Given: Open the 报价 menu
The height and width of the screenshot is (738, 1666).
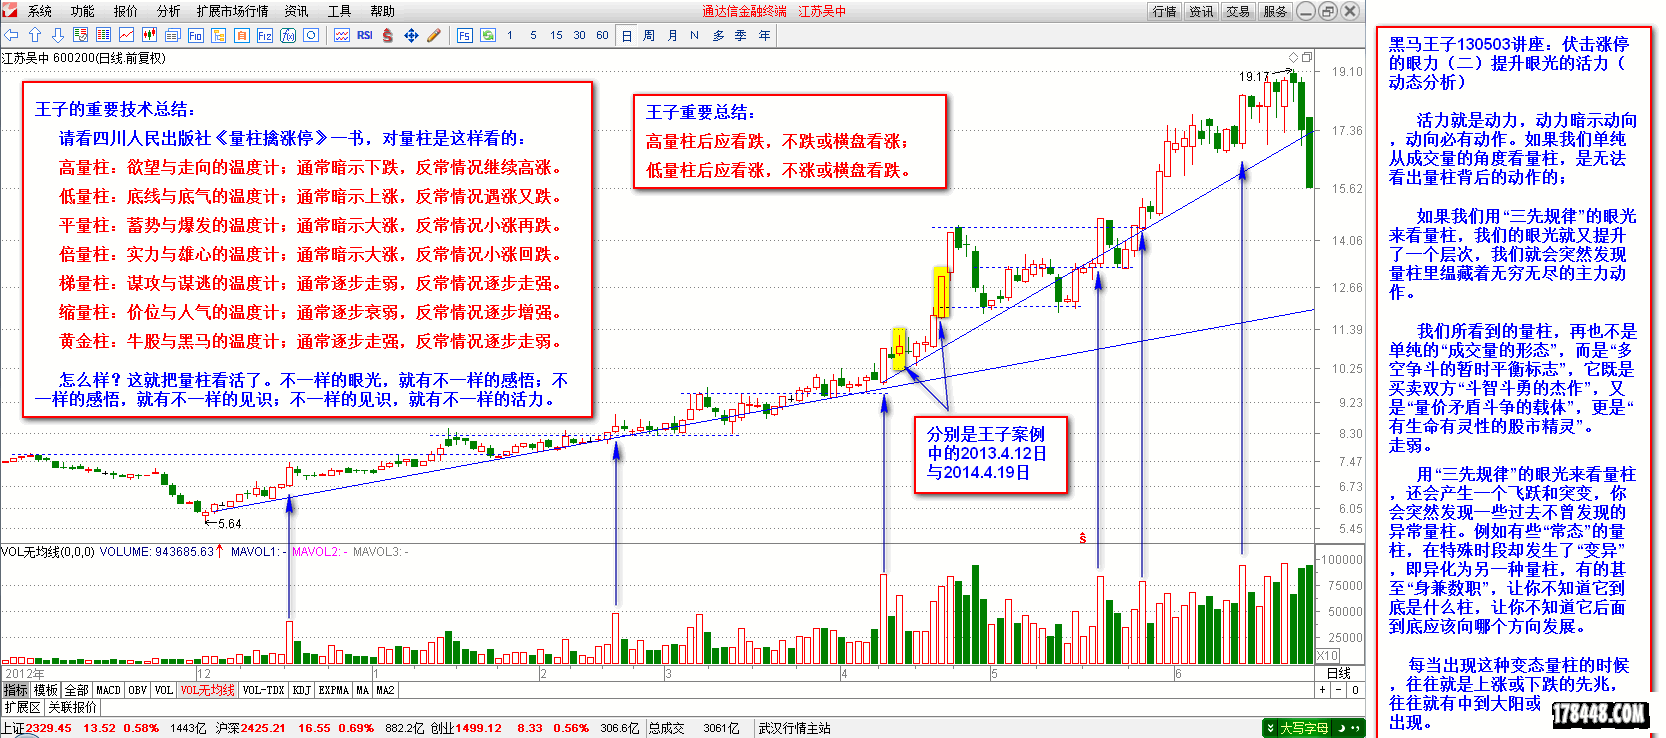Looking at the screenshot, I should click(126, 11).
